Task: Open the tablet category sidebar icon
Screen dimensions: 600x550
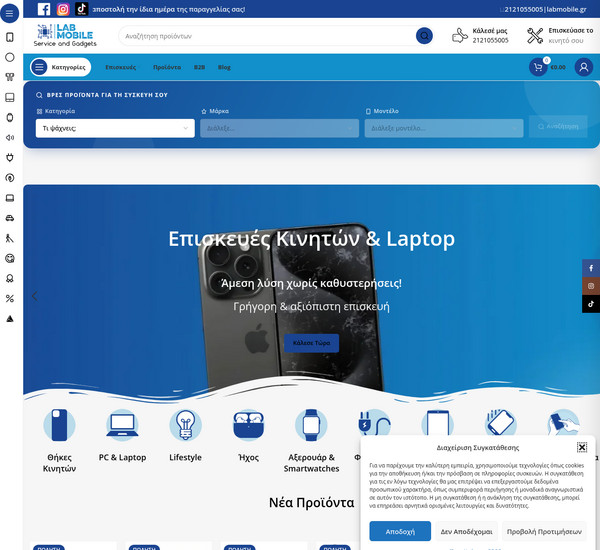Action: (10, 97)
